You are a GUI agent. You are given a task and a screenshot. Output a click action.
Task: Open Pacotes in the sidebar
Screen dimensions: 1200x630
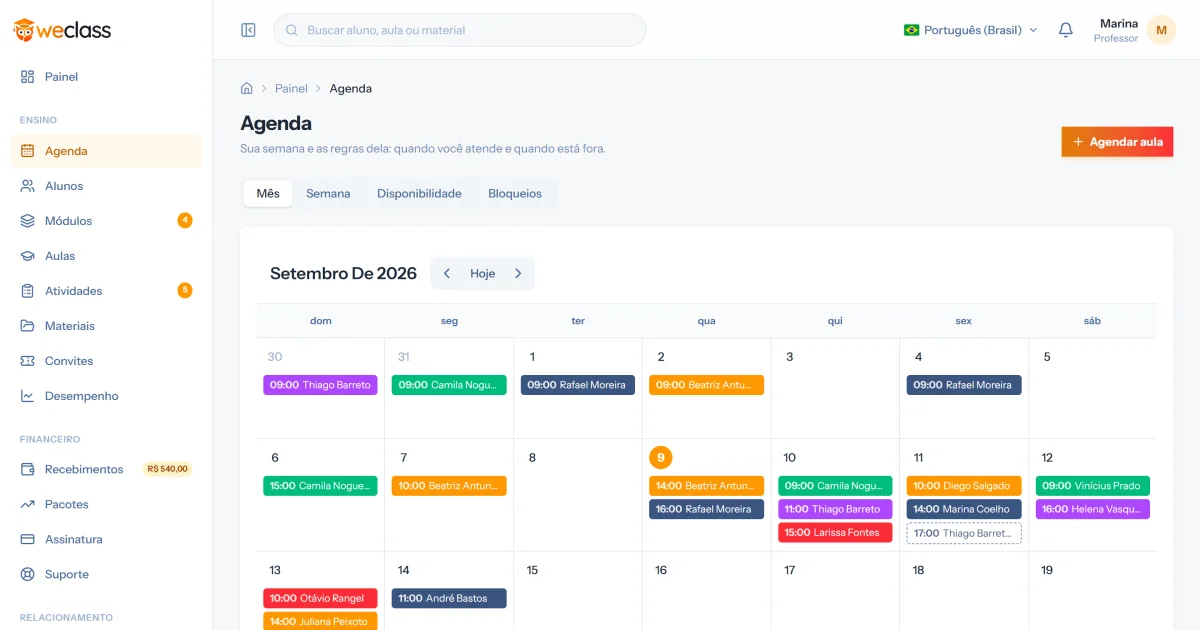pyautogui.click(x=106, y=504)
